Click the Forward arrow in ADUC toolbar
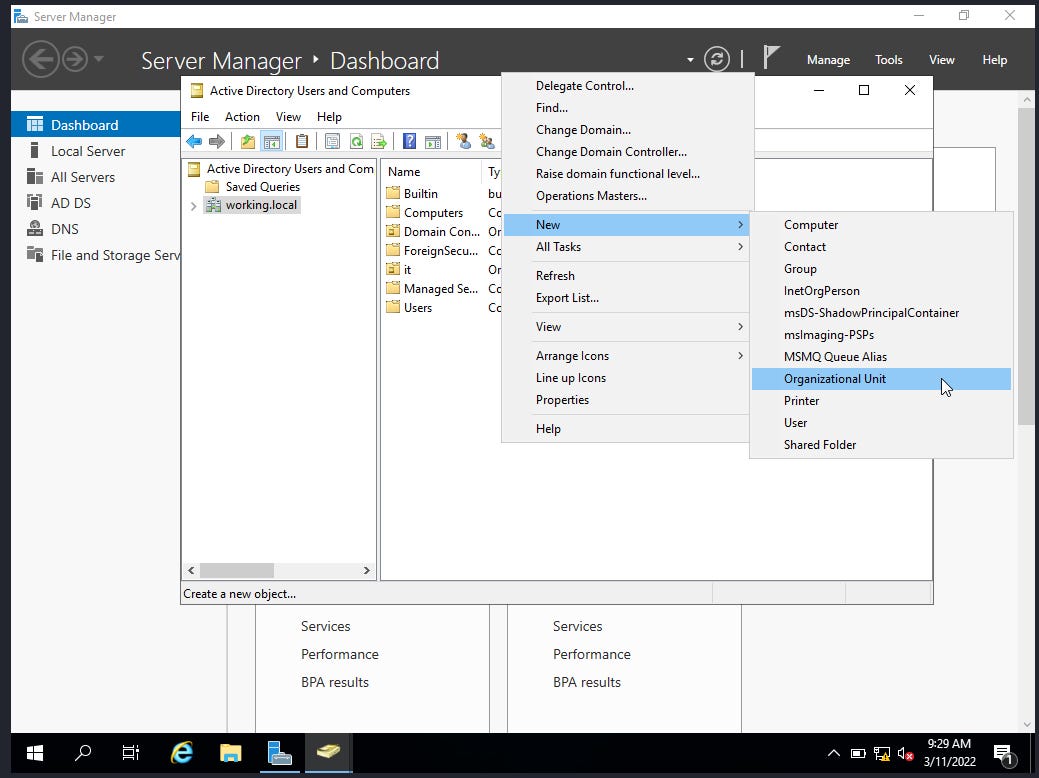This screenshot has height=778, width=1039. [217, 141]
